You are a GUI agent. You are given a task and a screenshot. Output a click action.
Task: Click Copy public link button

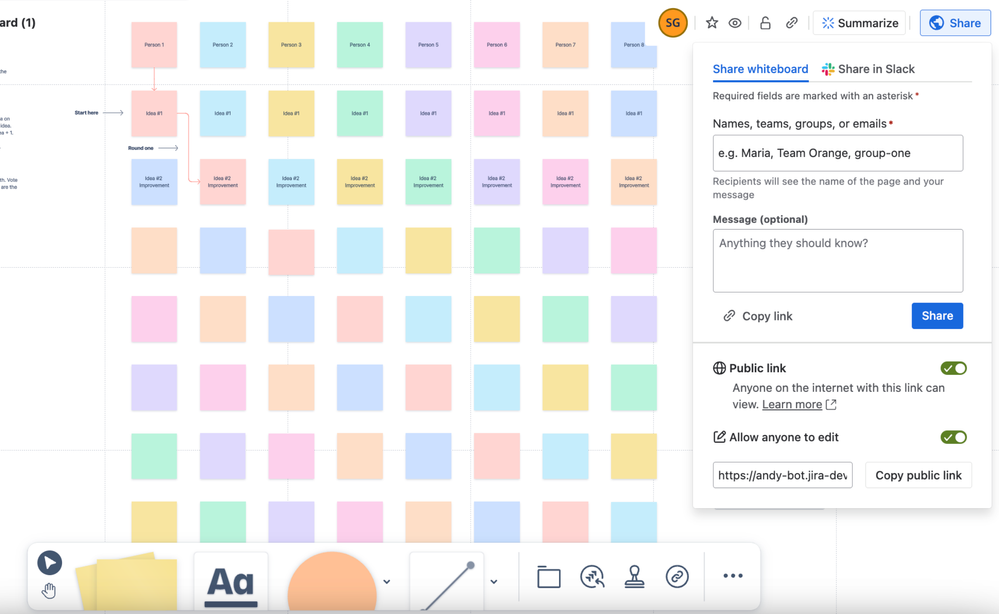[918, 475]
